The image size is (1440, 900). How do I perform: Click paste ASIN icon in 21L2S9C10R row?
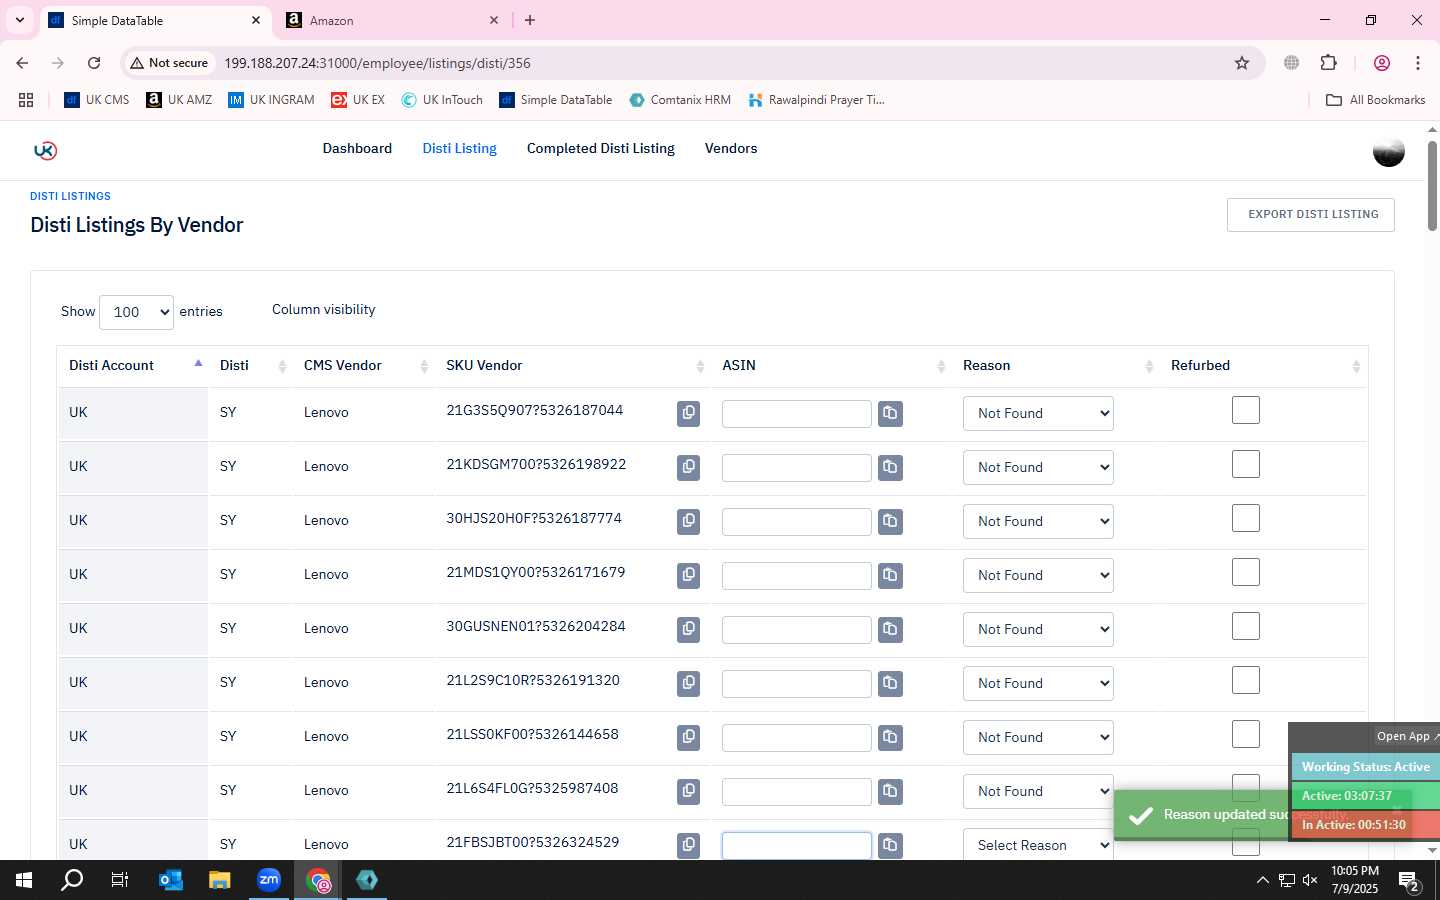coord(890,683)
